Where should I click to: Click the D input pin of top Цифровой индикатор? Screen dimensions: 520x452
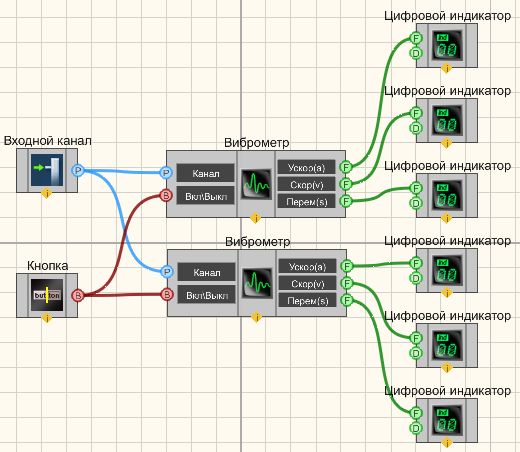[x=416, y=53]
